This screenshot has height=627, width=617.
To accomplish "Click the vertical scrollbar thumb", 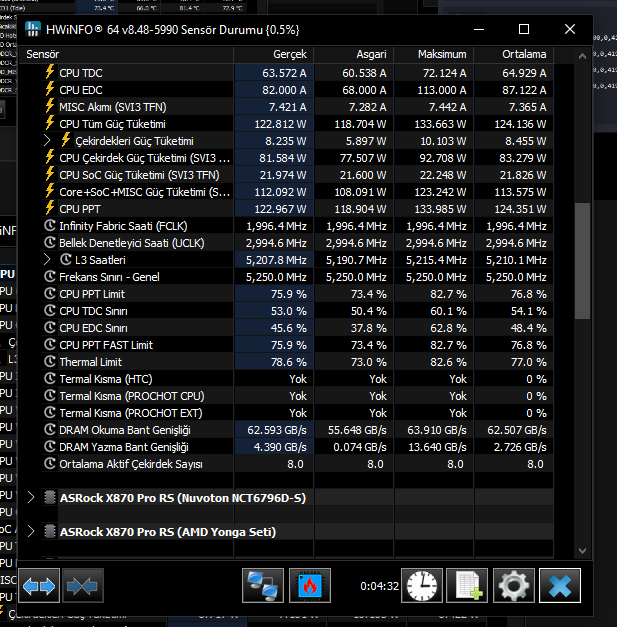I will click(582, 261).
